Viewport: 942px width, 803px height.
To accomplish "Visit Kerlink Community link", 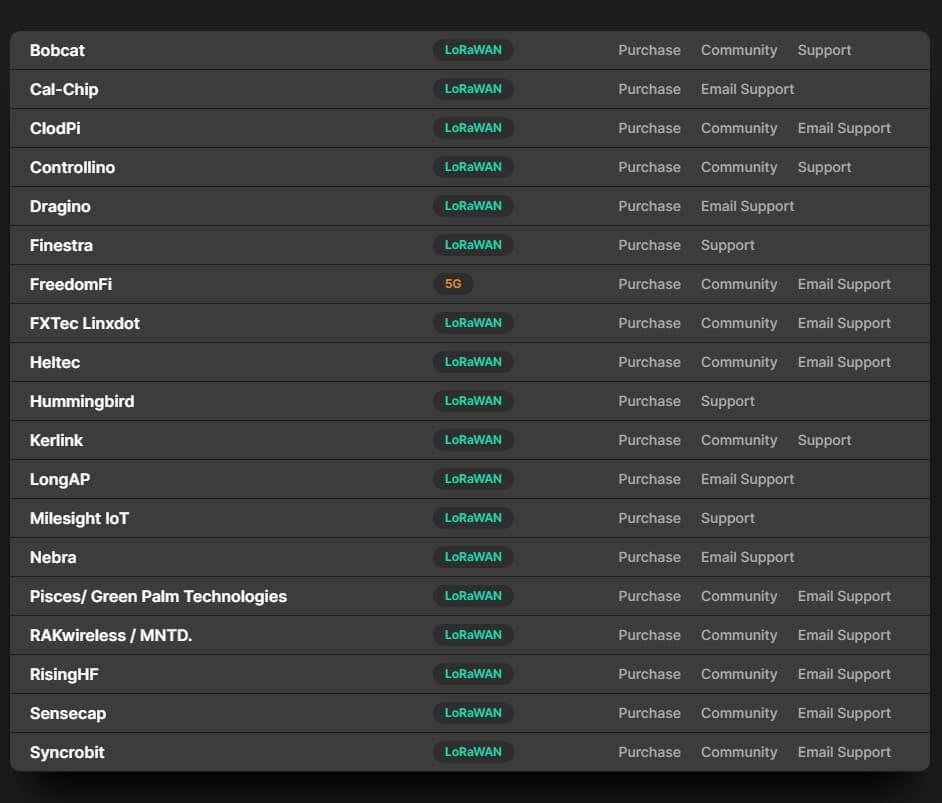I will click(739, 441).
